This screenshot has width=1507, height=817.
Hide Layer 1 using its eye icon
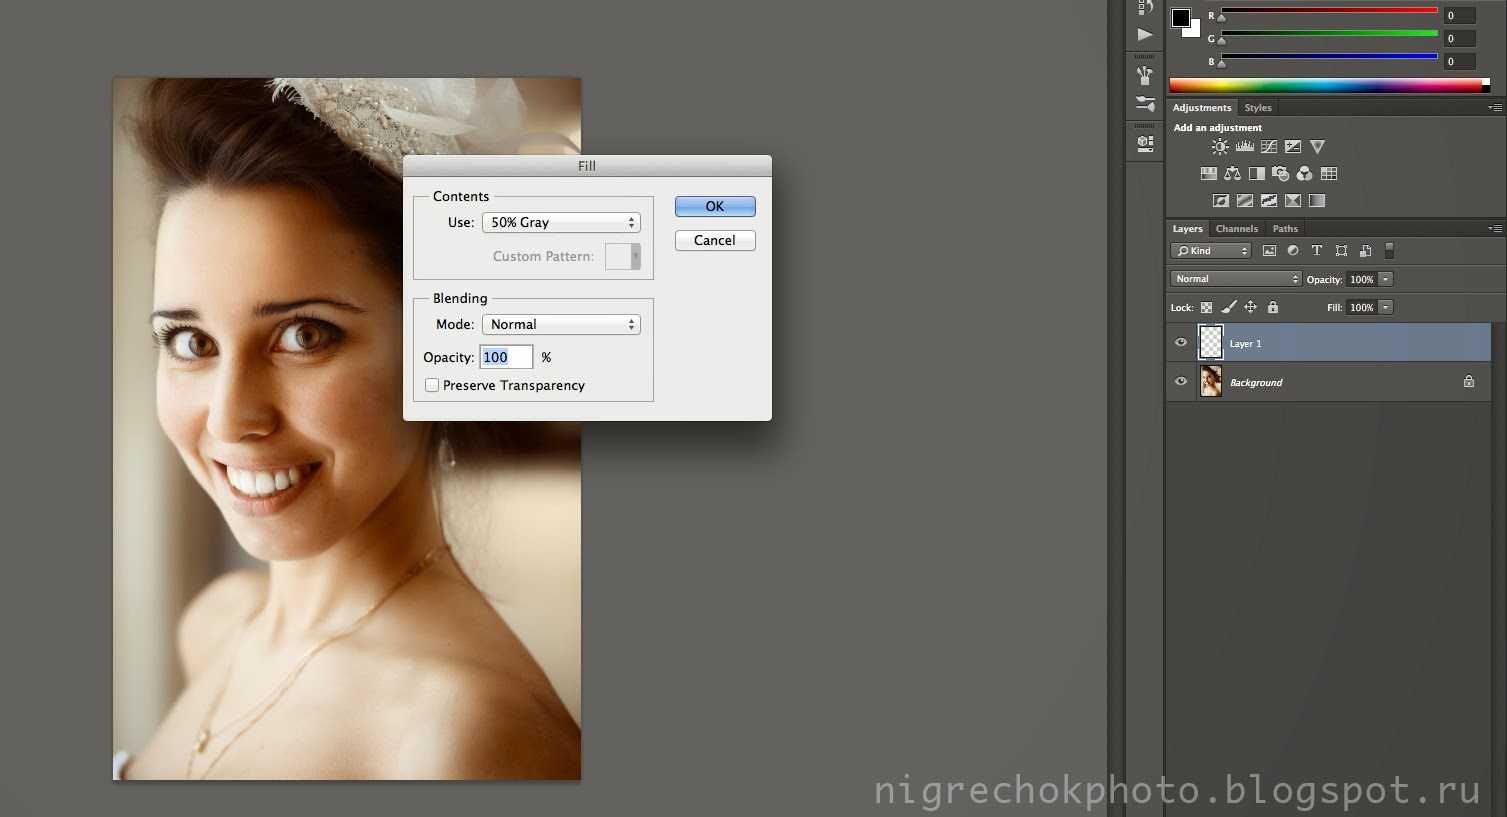1180,343
